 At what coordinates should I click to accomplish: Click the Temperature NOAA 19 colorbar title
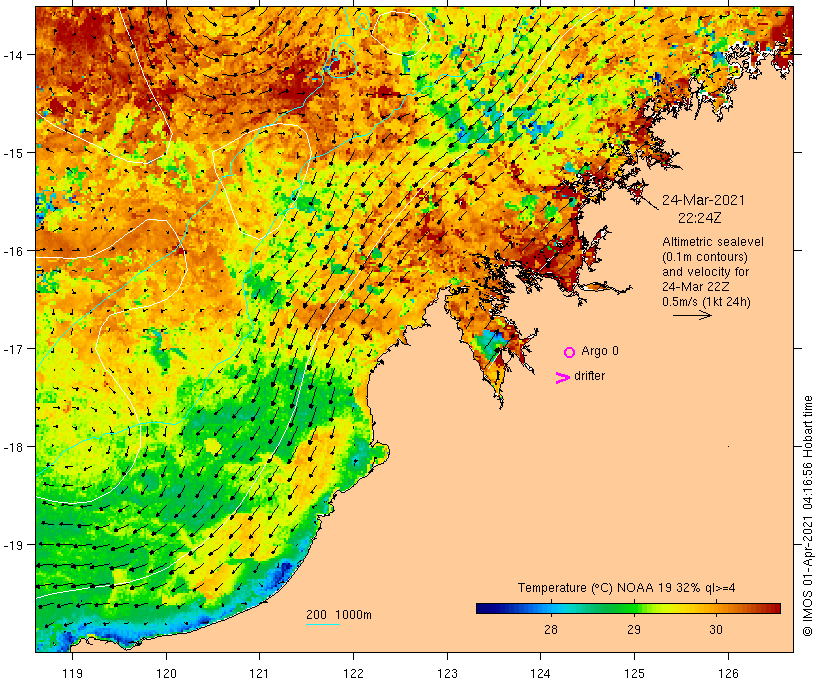tap(627, 588)
